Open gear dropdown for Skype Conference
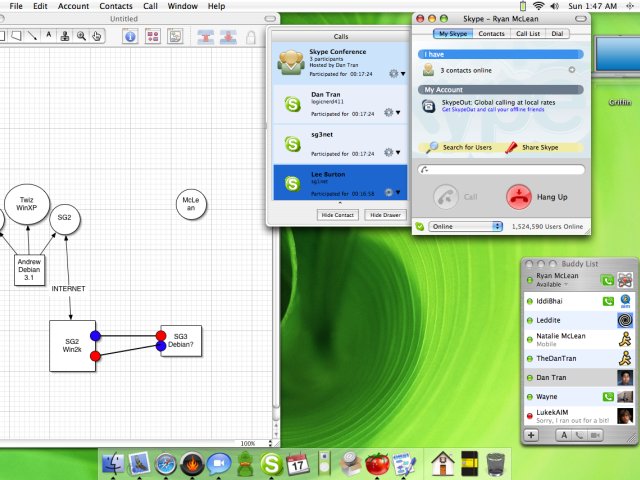 [x=397, y=73]
